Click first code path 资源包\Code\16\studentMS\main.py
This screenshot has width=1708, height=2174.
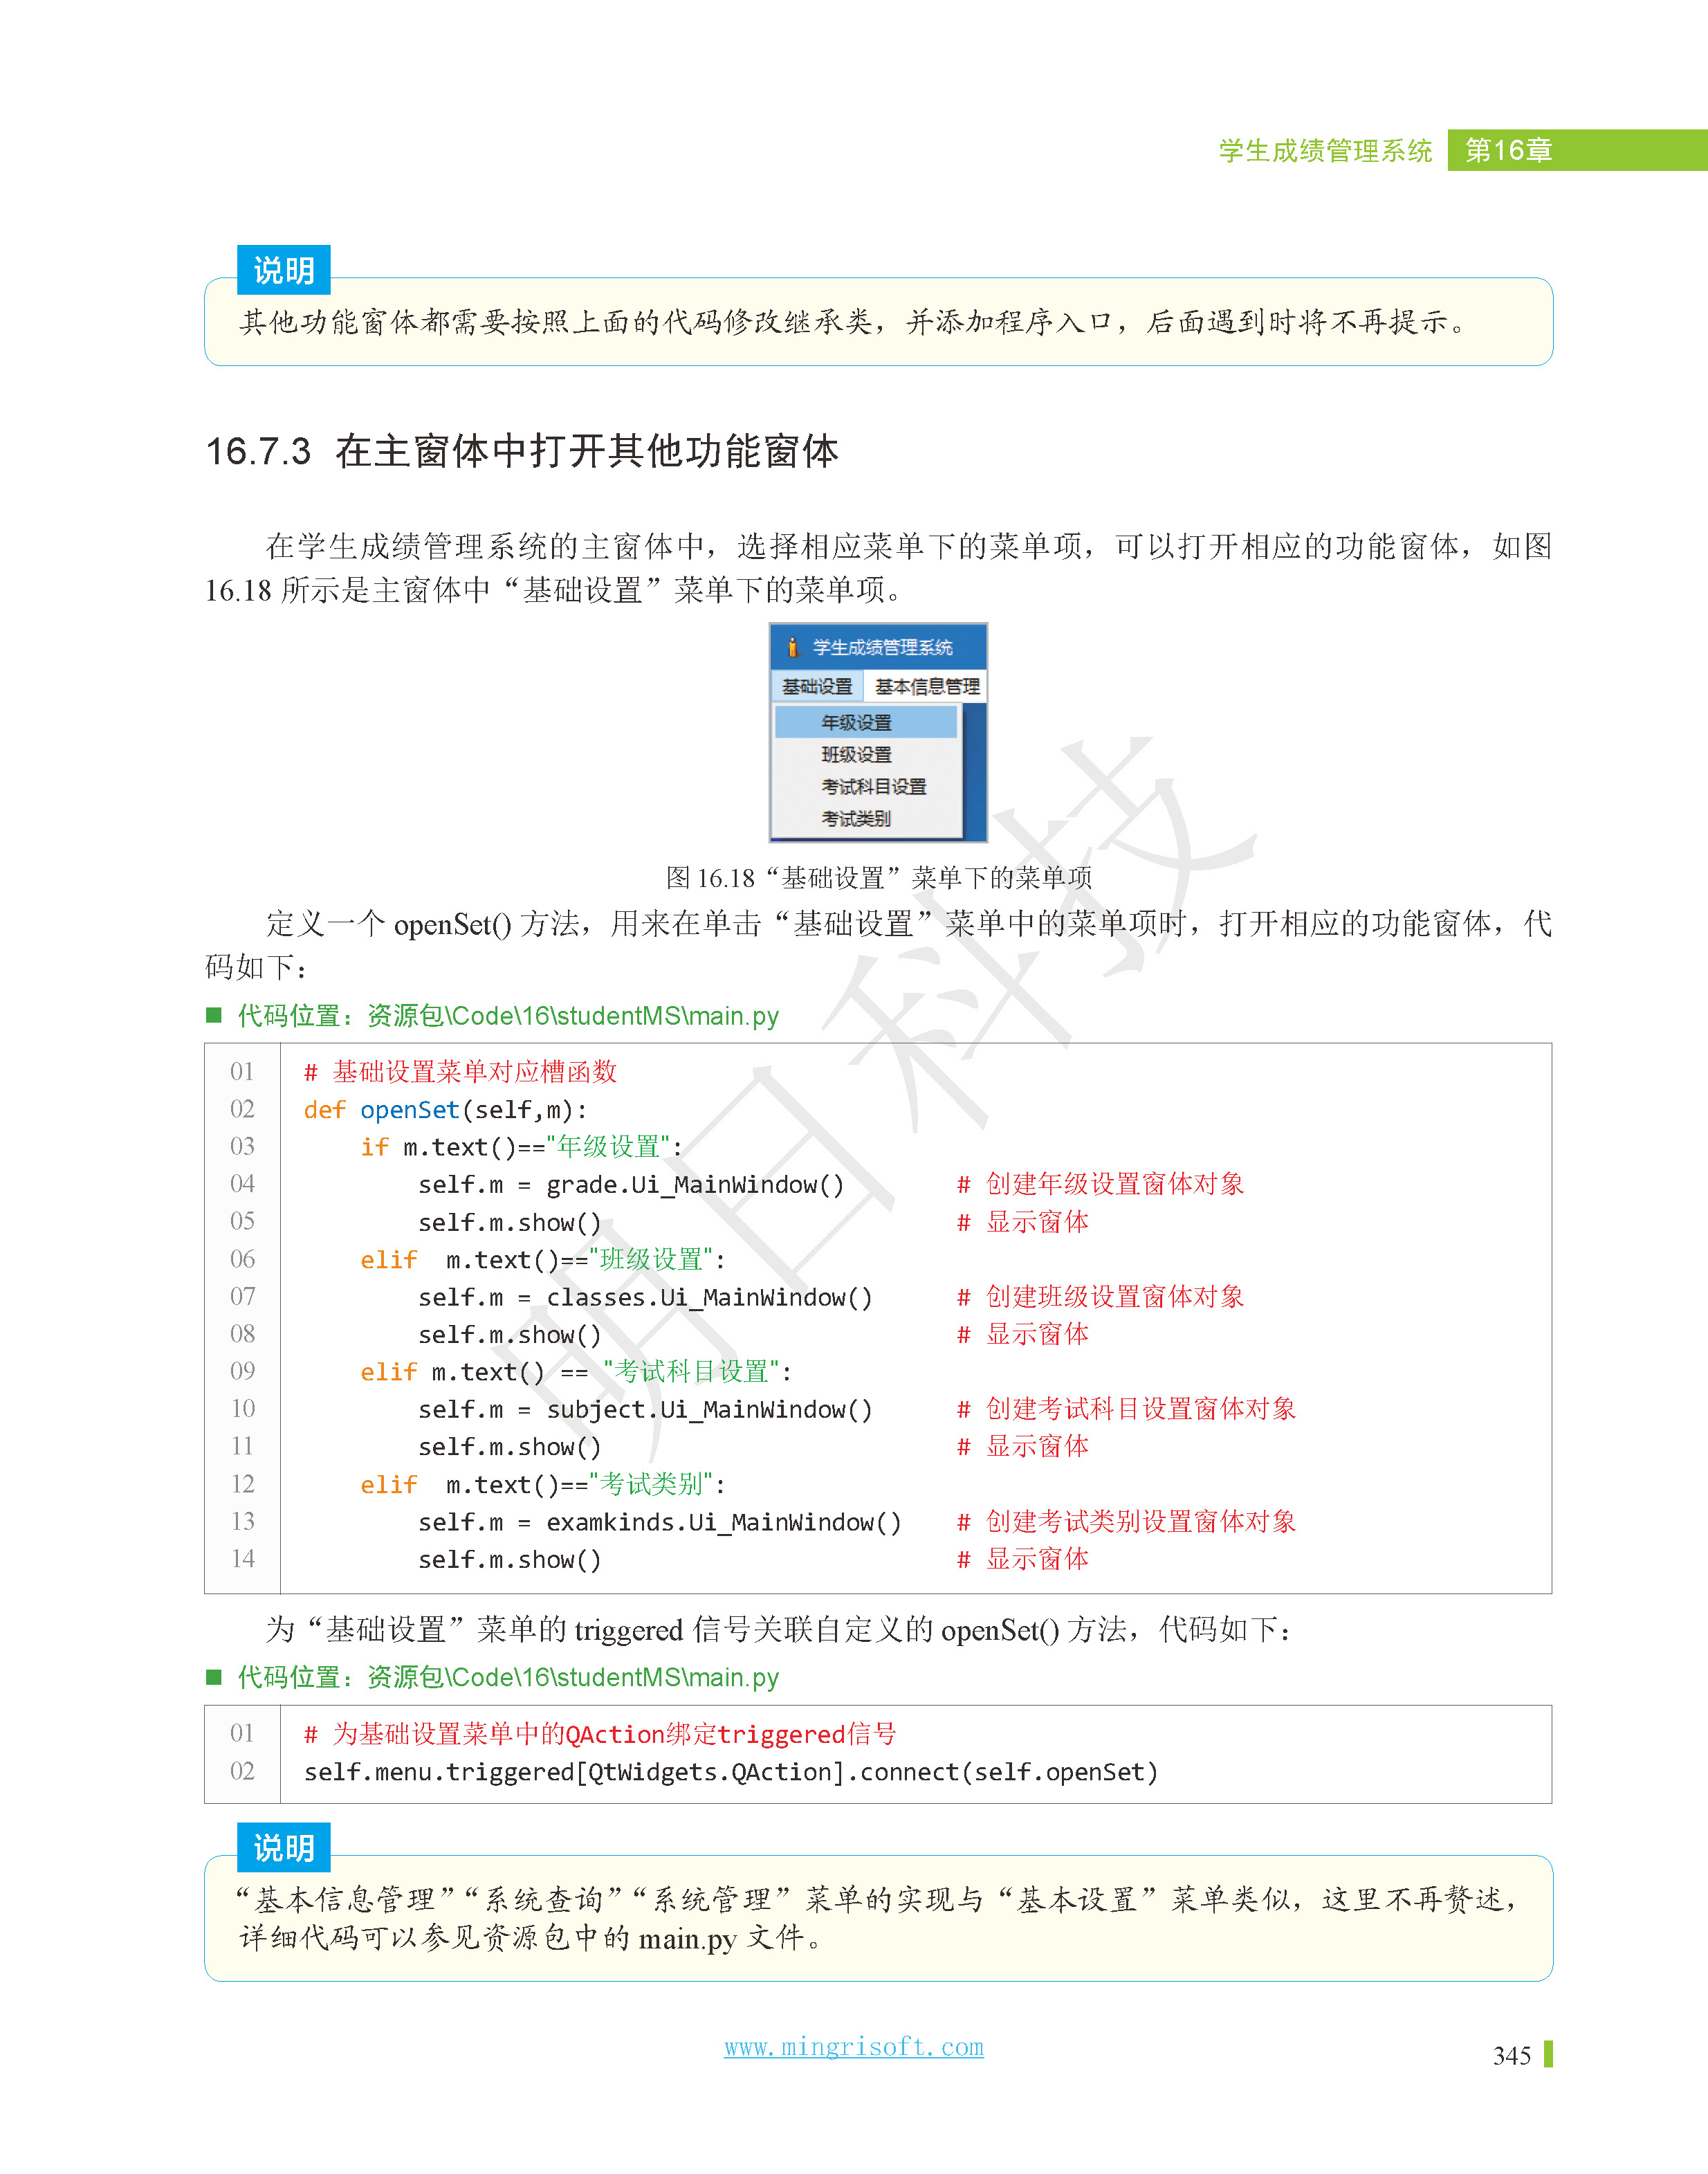(x=572, y=1015)
